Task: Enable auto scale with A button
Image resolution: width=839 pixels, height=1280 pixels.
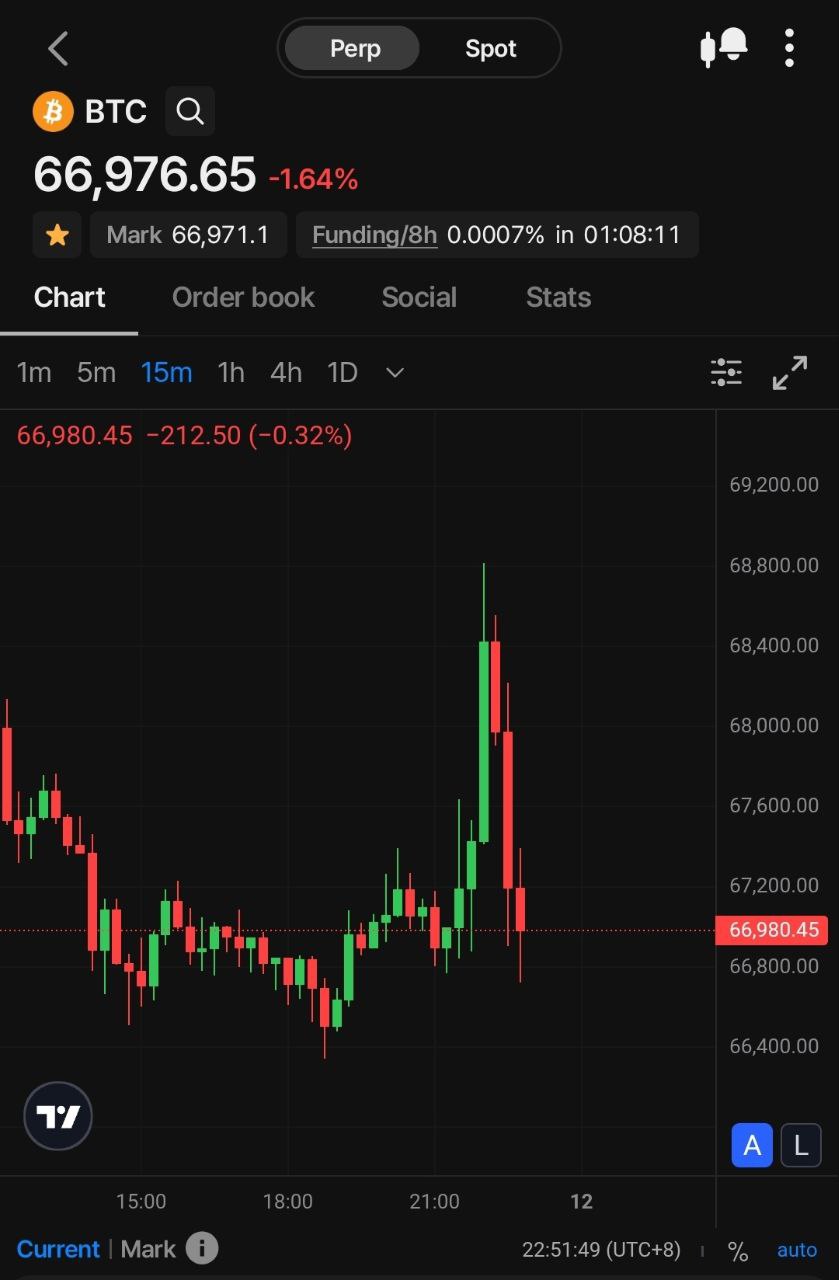Action: click(752, 1146)
